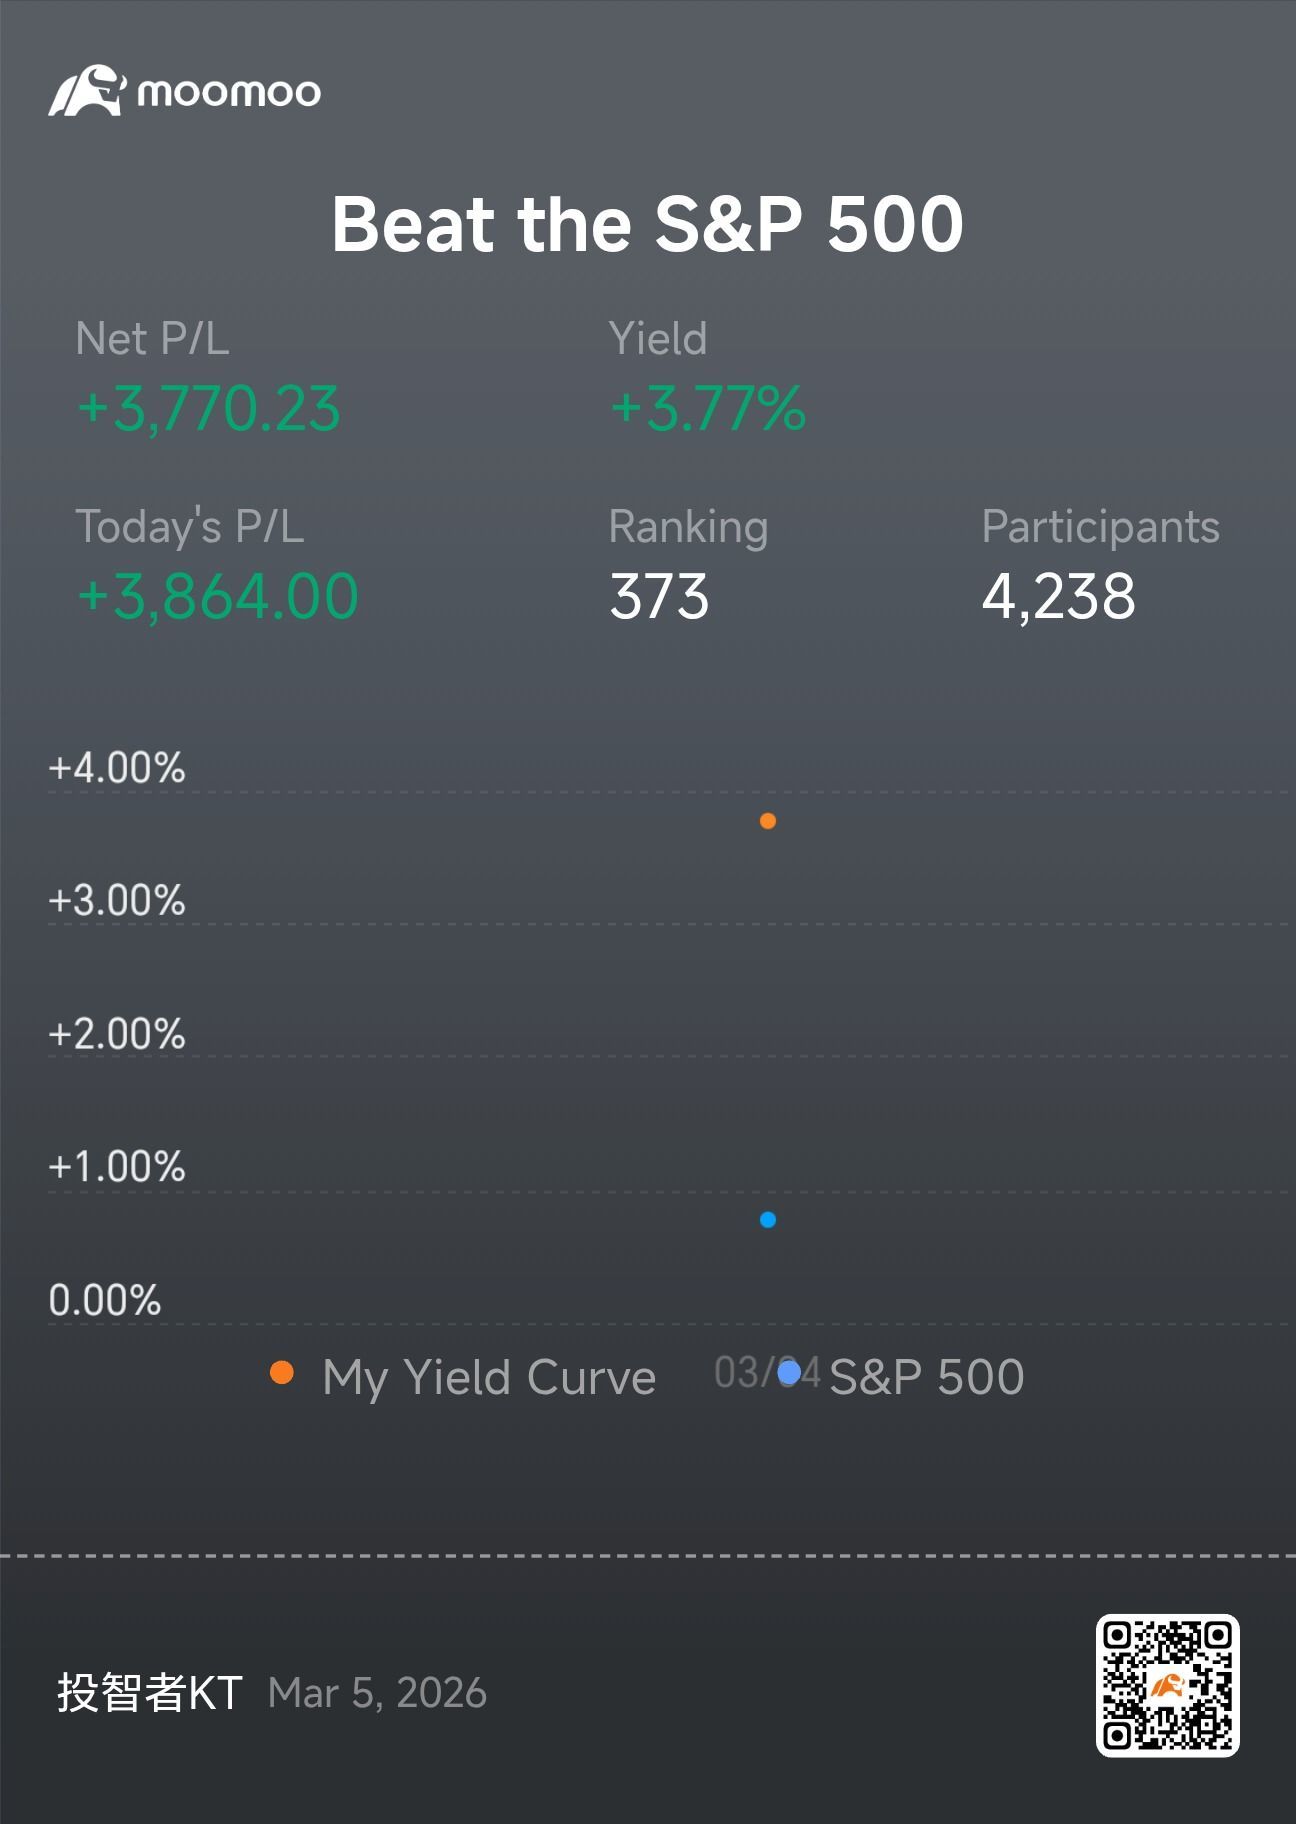Tap the Net P/L value +3,770.23
1296x1824 pixels.
click(x=209, y=409)
